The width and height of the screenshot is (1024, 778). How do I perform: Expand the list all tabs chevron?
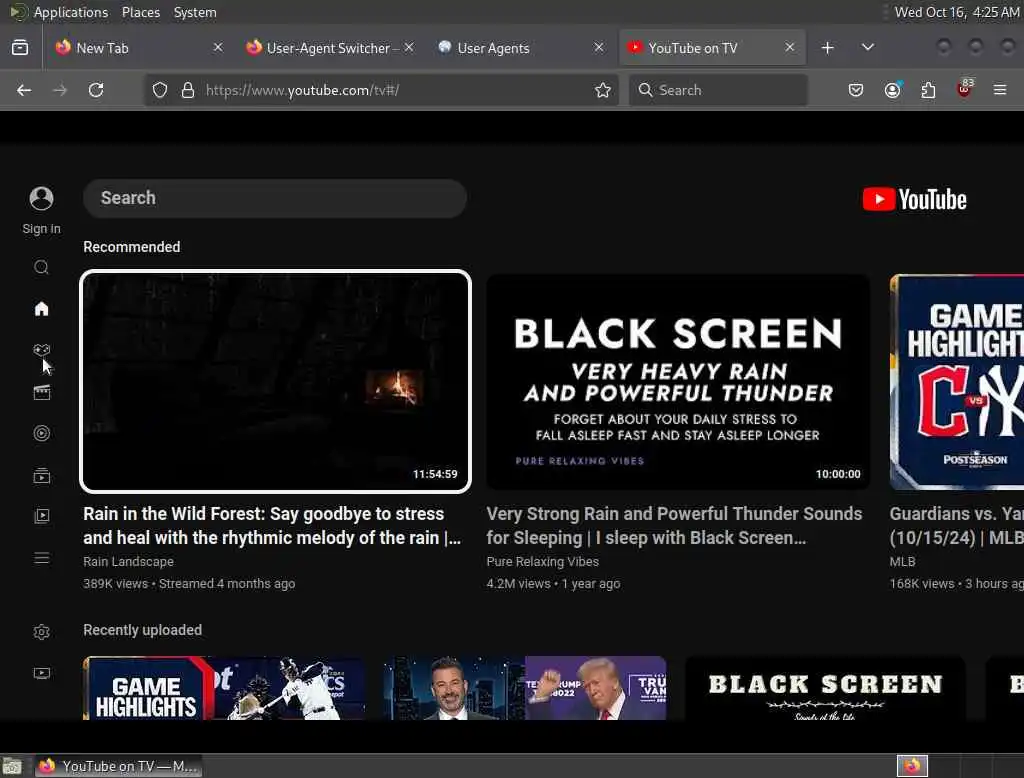point(867,48)
